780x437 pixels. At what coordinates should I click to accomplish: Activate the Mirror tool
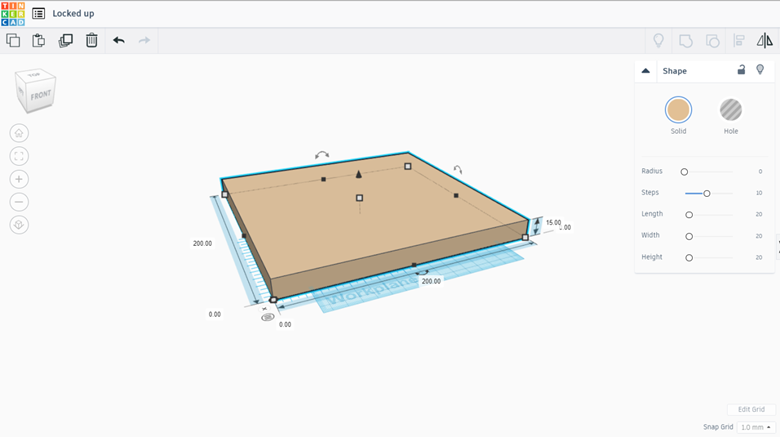point(765,40)
